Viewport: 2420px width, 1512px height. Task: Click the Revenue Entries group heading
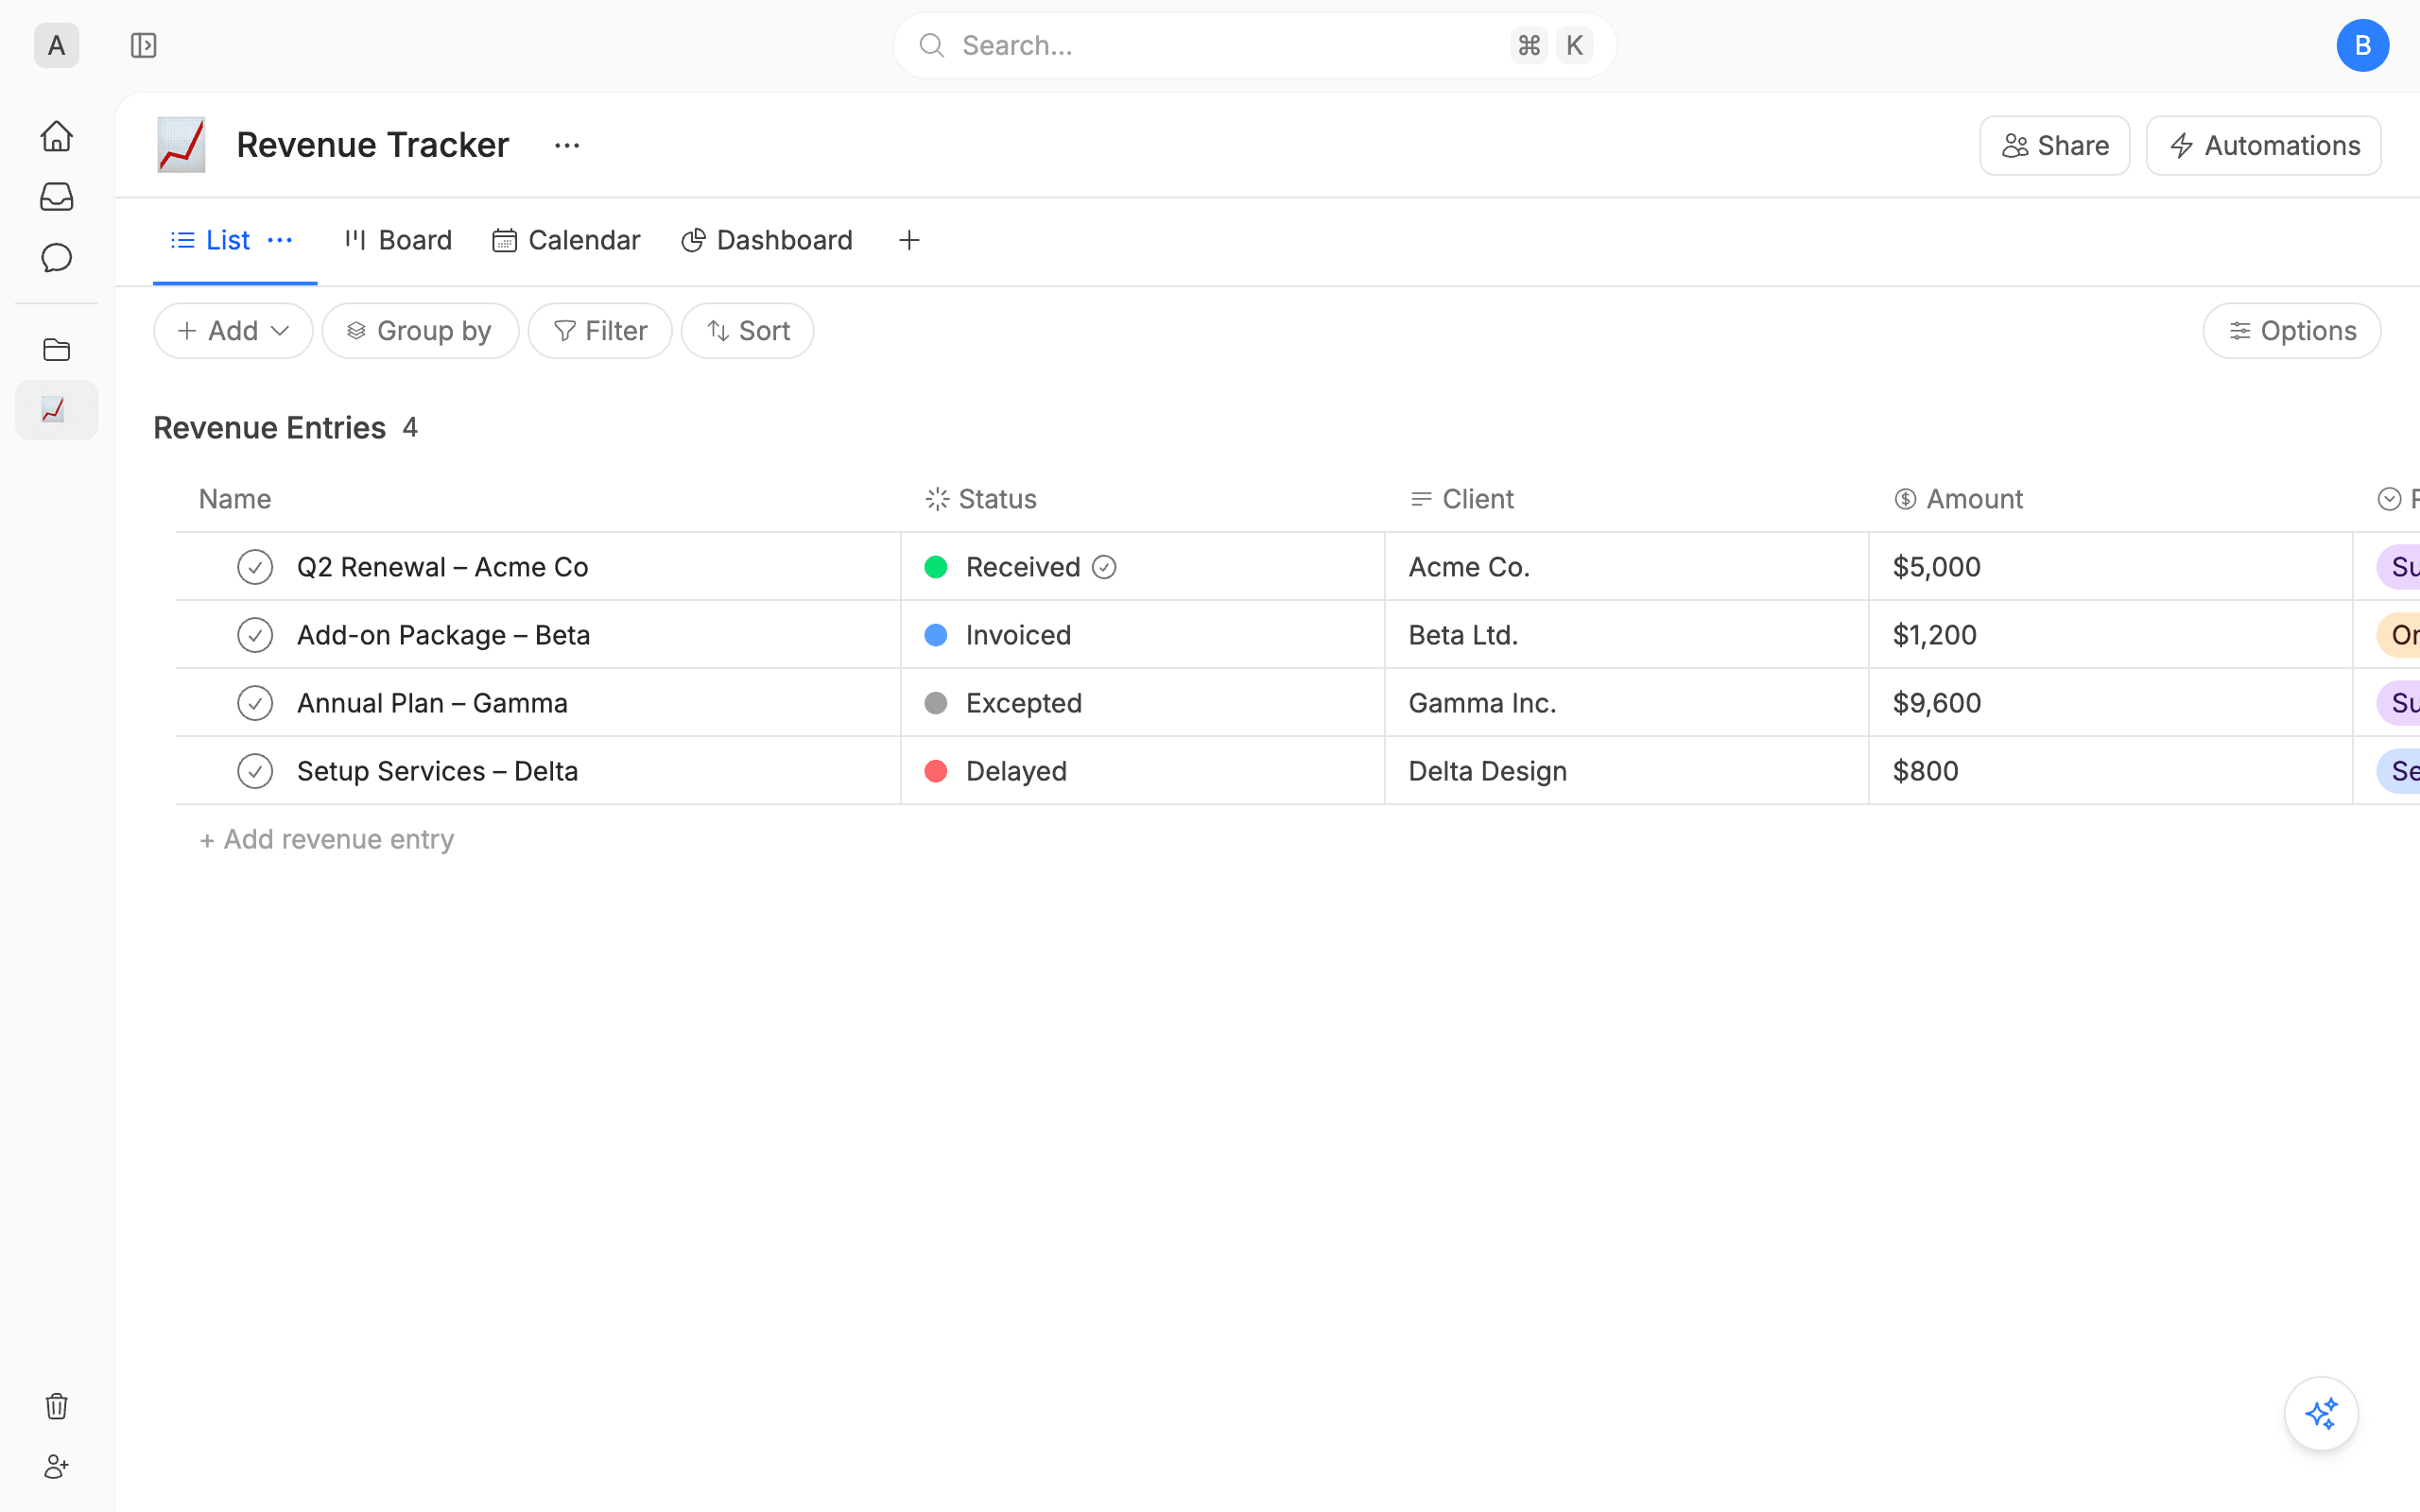click(270, 428)
